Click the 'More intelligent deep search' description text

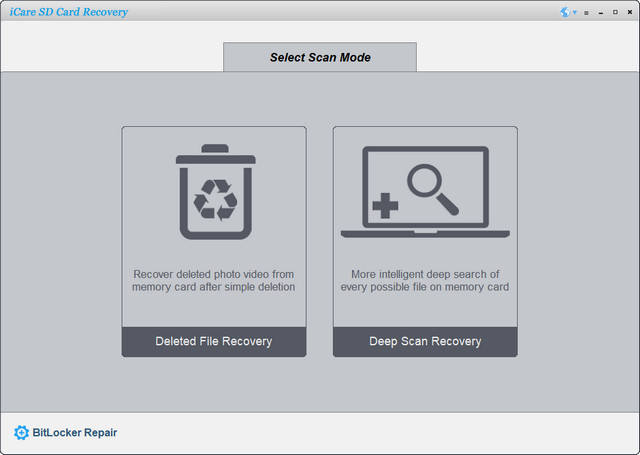pyautogui.click(x=425, y=280)
